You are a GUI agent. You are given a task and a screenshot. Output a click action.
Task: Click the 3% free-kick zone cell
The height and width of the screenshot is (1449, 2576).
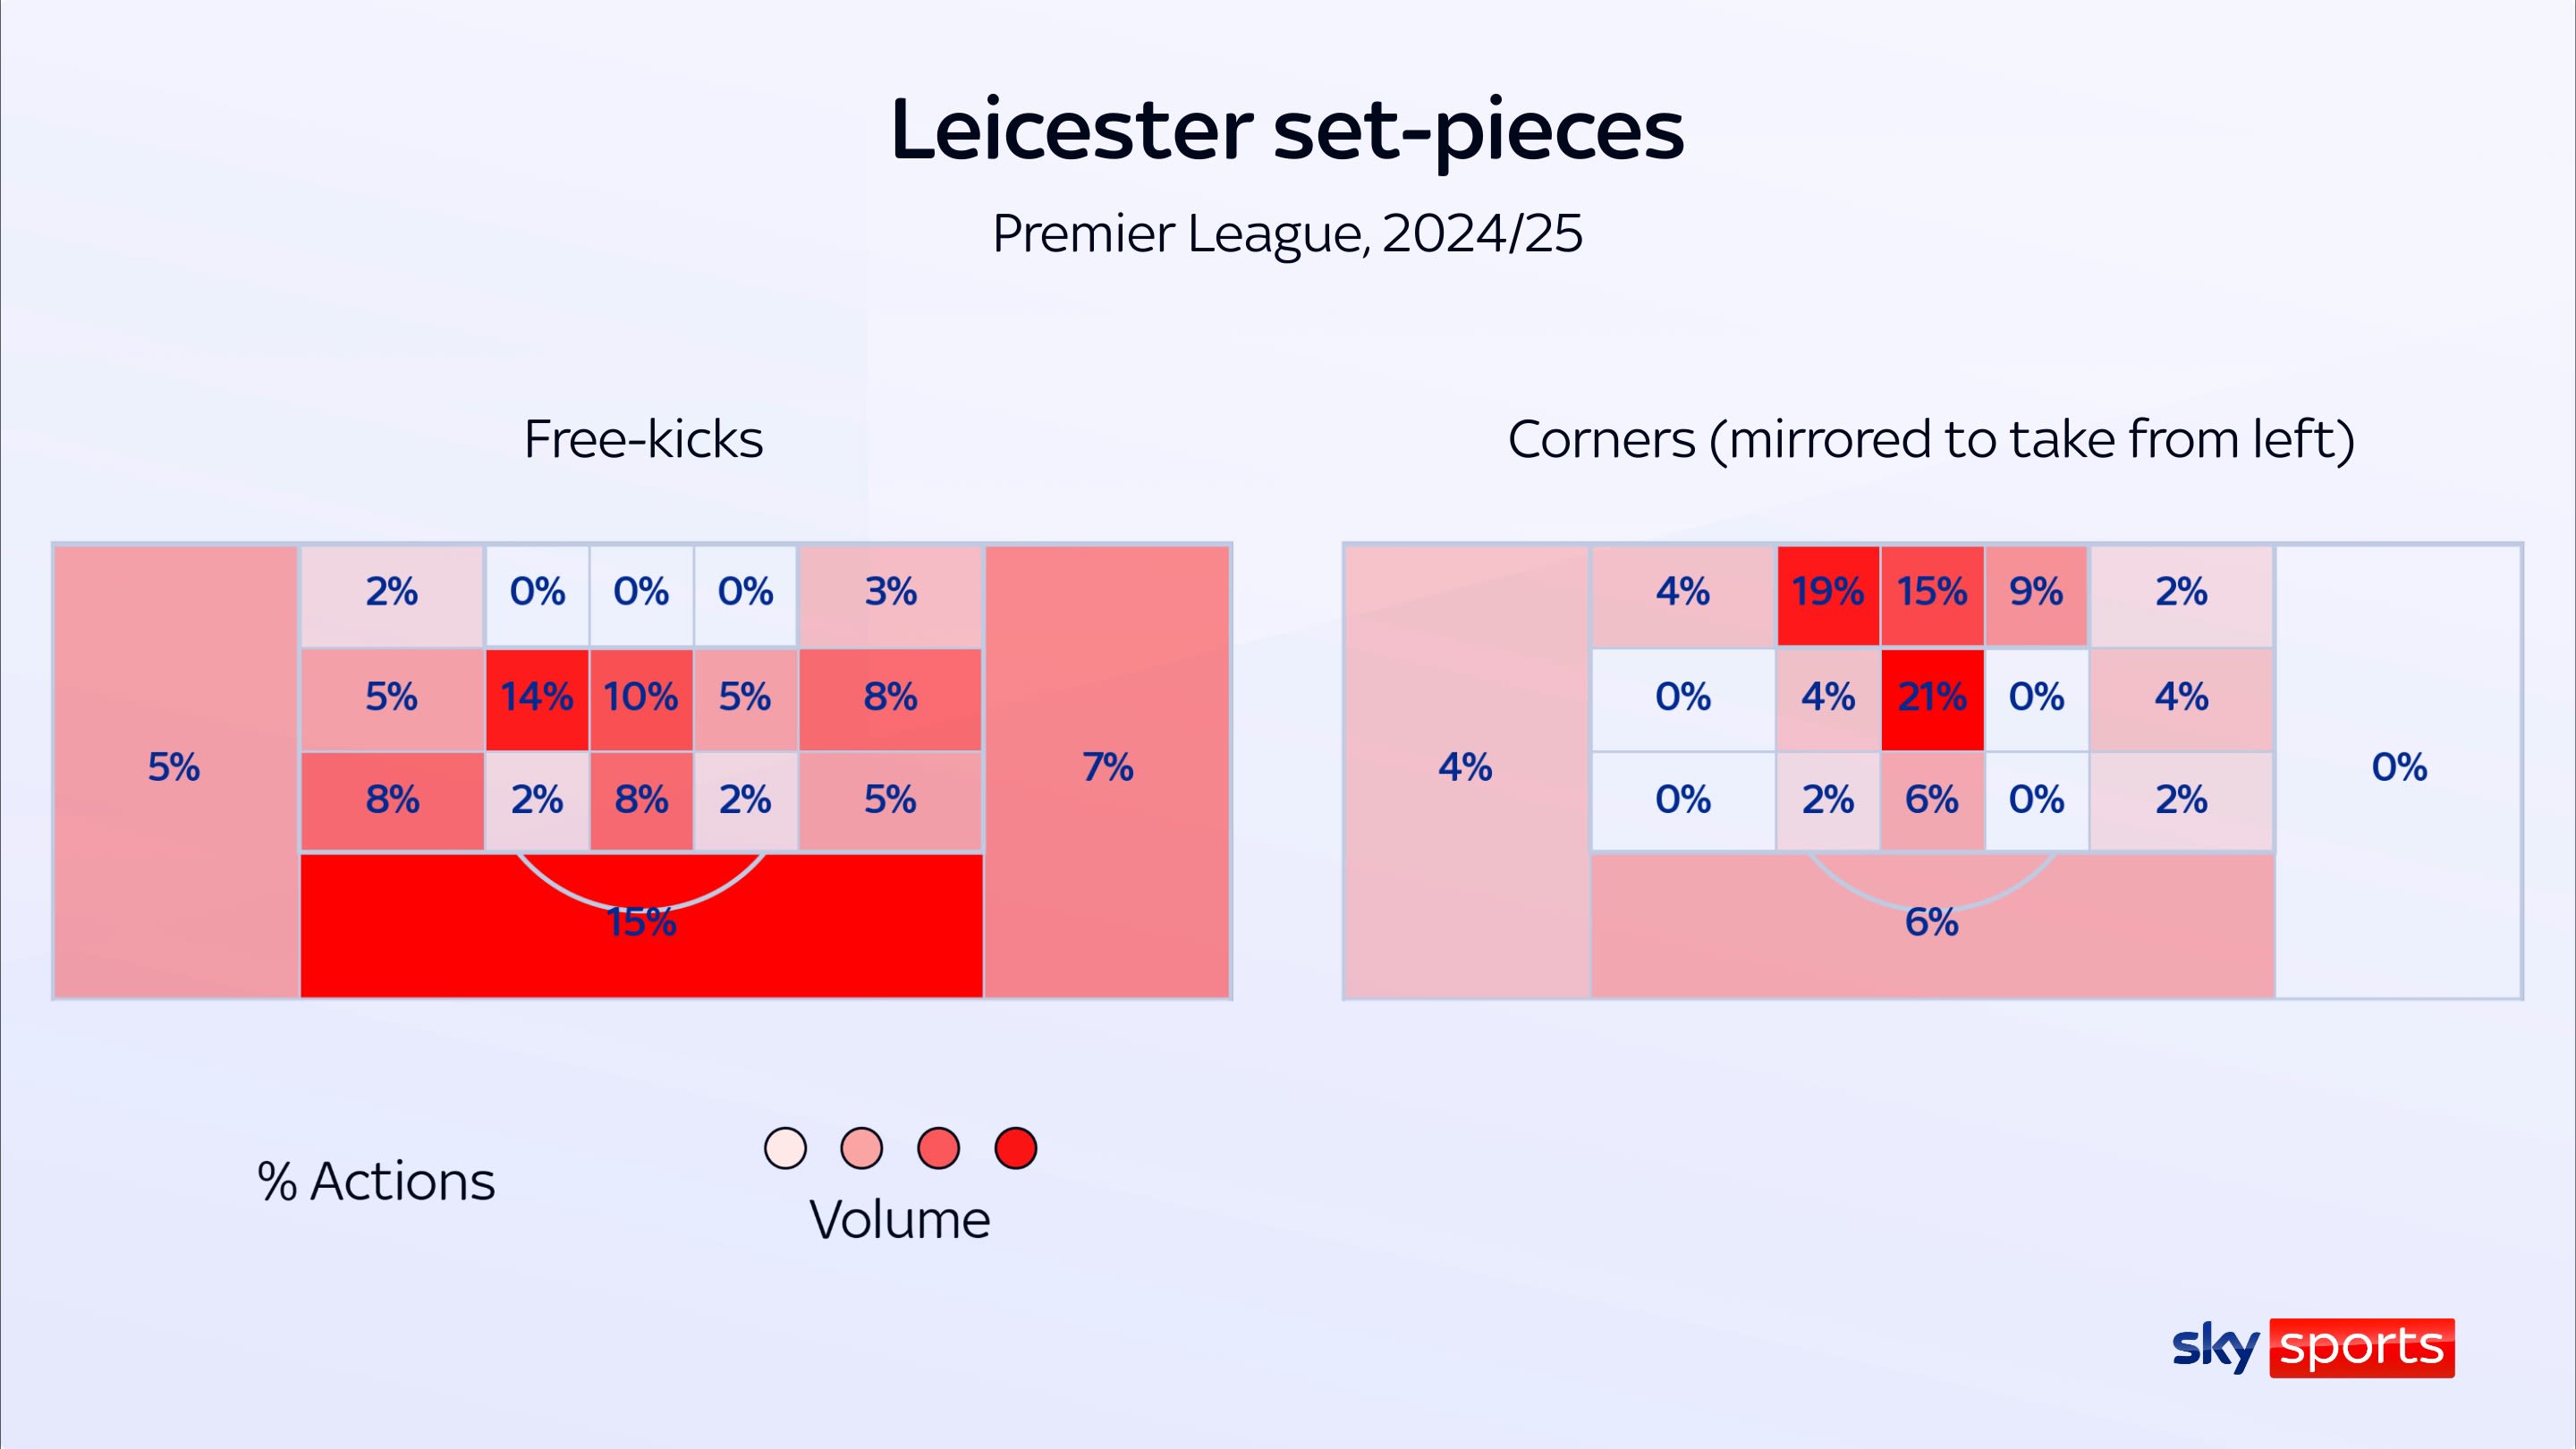(890, 594)
